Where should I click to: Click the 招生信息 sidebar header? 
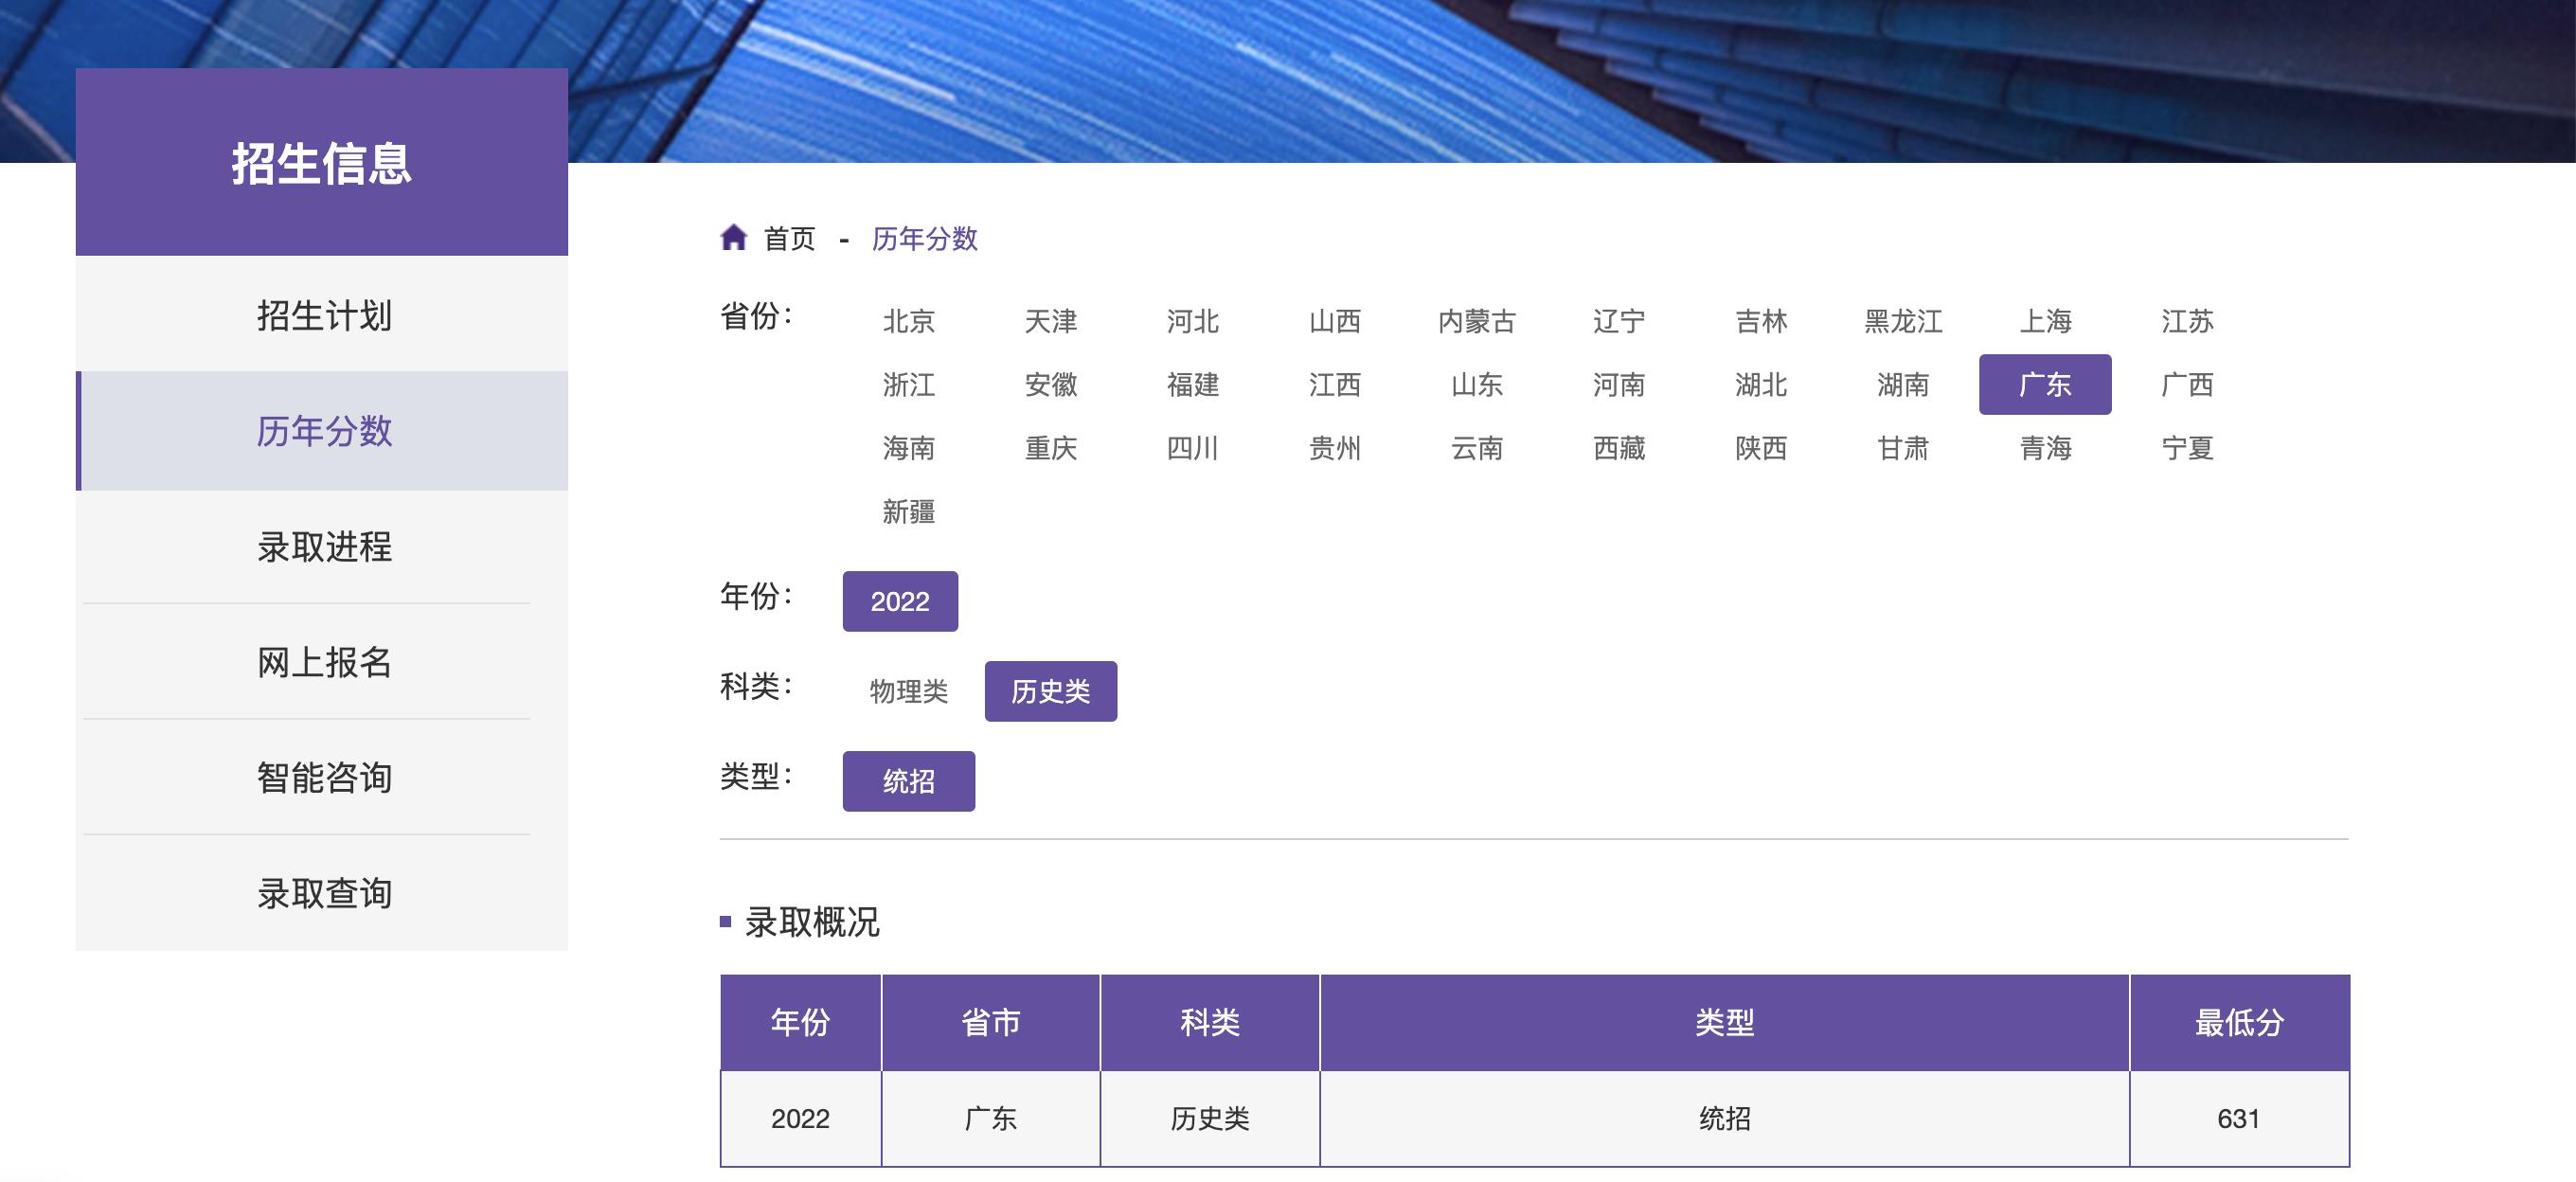pyautogui.click(x=322, y=163)
